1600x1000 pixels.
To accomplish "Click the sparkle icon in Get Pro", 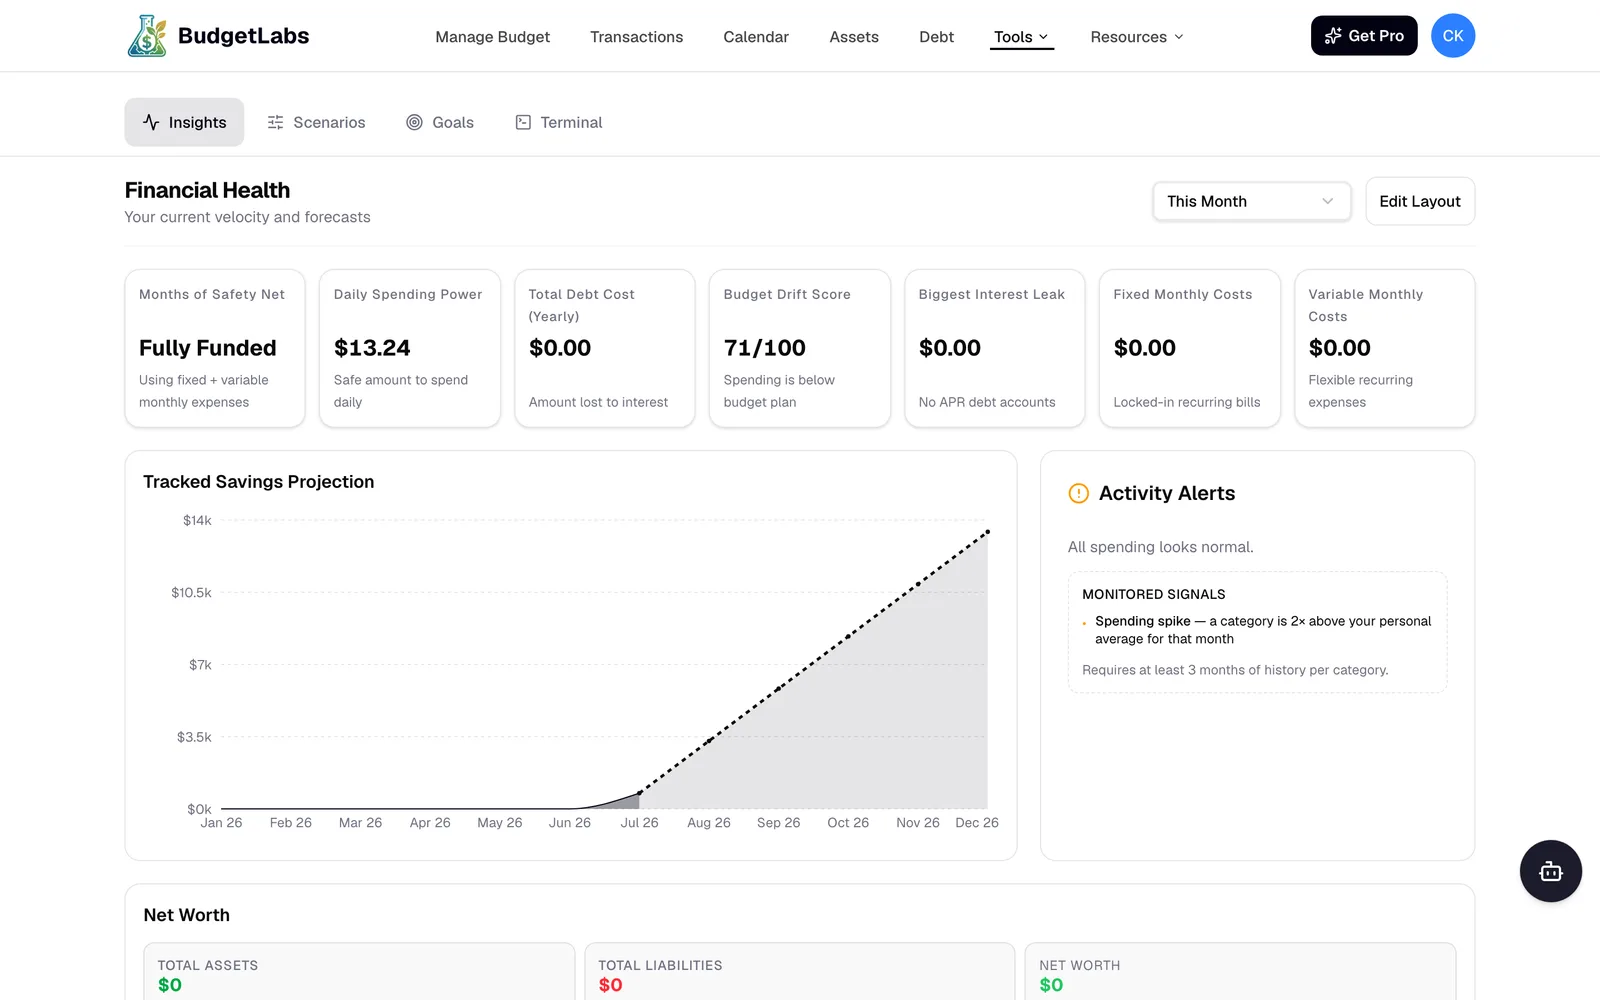I will (1332, 36).
